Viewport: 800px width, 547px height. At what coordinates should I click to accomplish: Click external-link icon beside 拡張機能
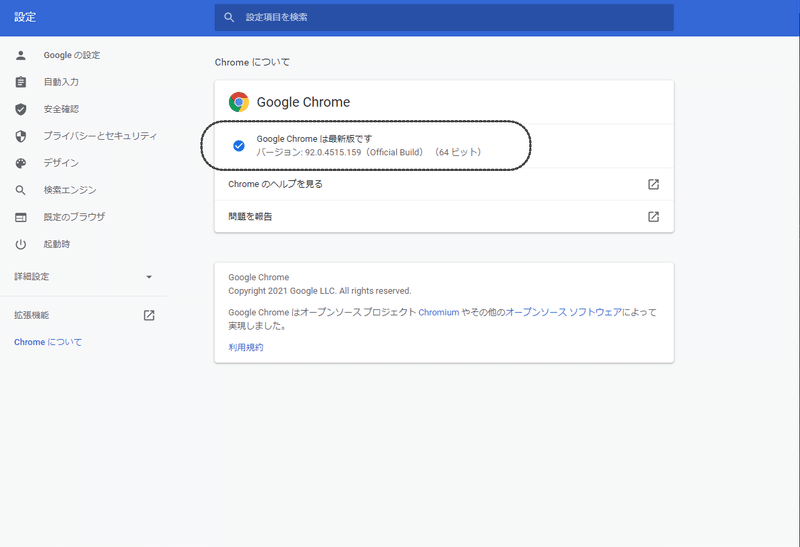click(x=149, y=315)
